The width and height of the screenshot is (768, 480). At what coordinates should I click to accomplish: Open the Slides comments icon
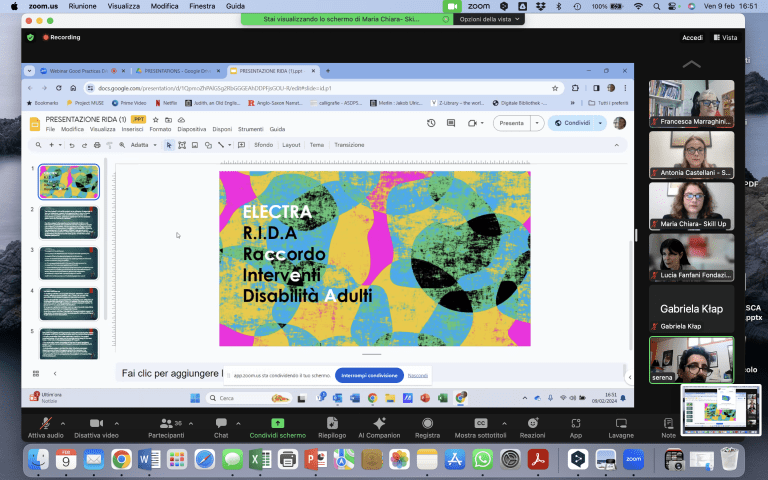[451, 123]
